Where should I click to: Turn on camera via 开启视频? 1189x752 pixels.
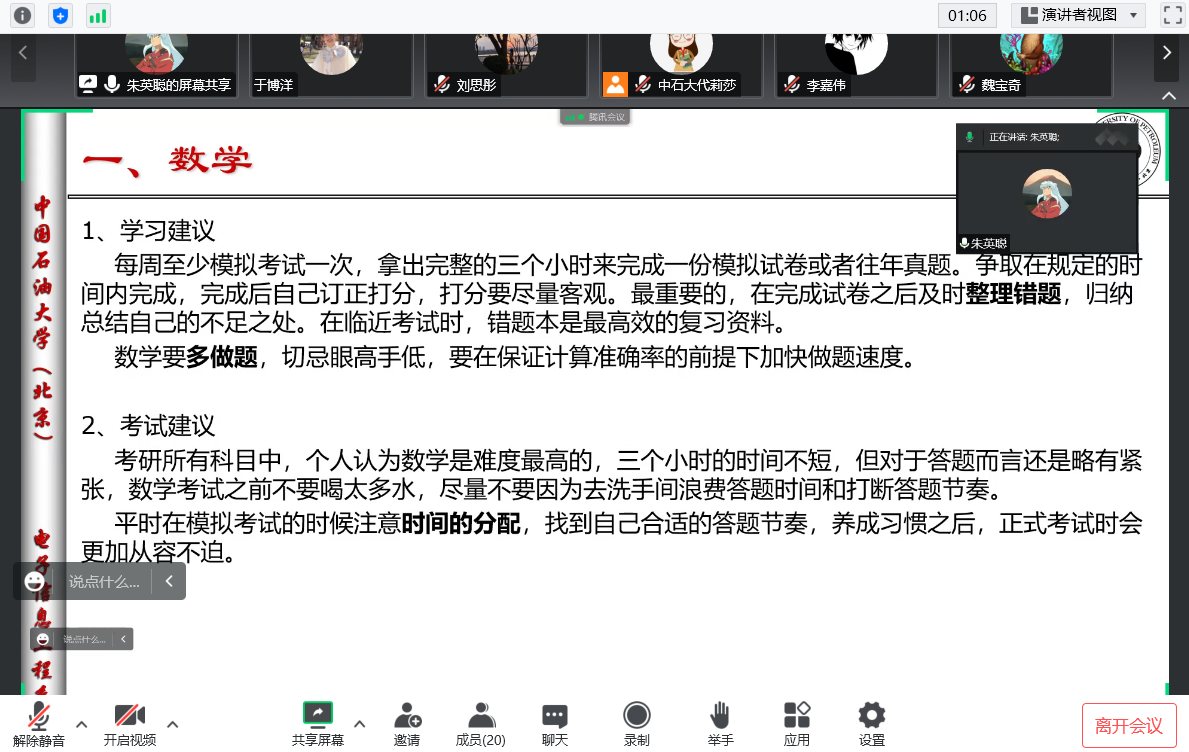point(129,722)
